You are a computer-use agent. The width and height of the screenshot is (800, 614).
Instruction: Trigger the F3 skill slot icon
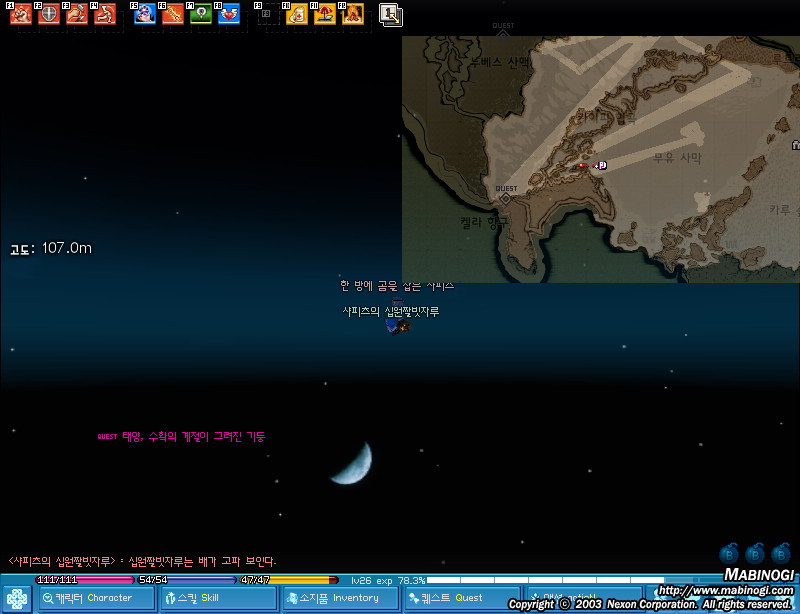click(x=77, y=15)
